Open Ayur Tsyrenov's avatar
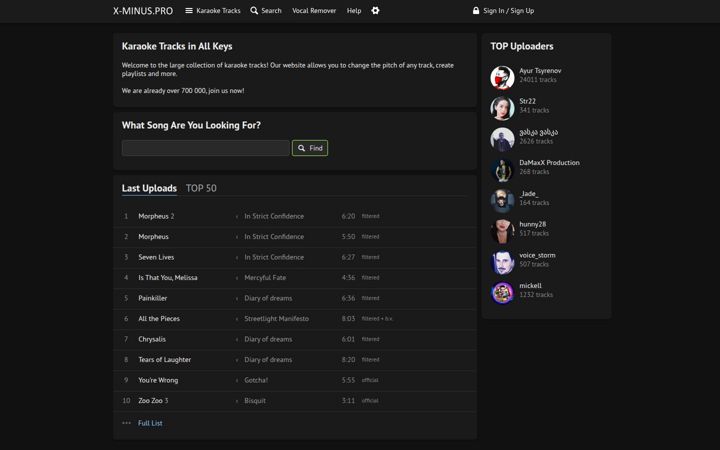Screen dimensions: 720x450 click(x=502, y=78)
